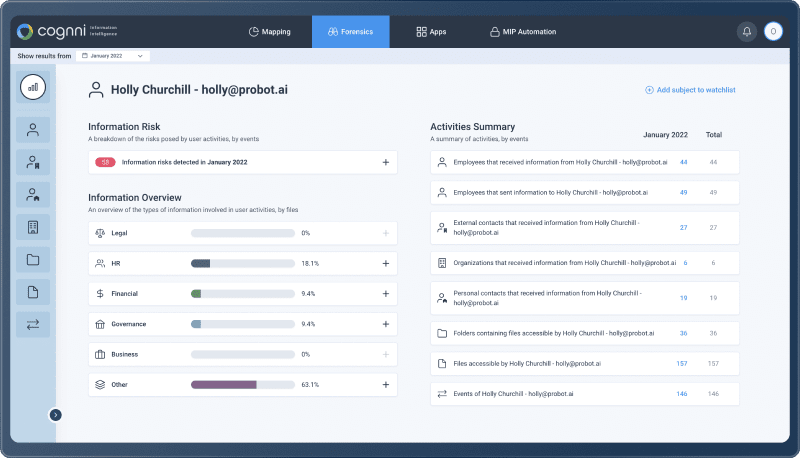Viewport: 800px width, 458px height.
Task: Expand the HR information category
Action: coord(385,264)
